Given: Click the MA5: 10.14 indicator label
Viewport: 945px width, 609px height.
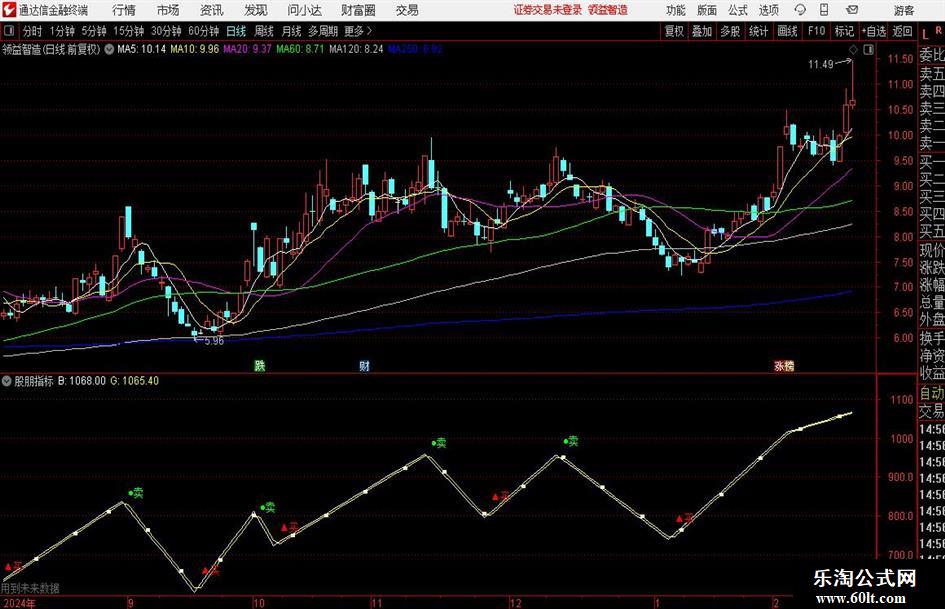Looking at the screenshot, I should click(x=141, y=49).
